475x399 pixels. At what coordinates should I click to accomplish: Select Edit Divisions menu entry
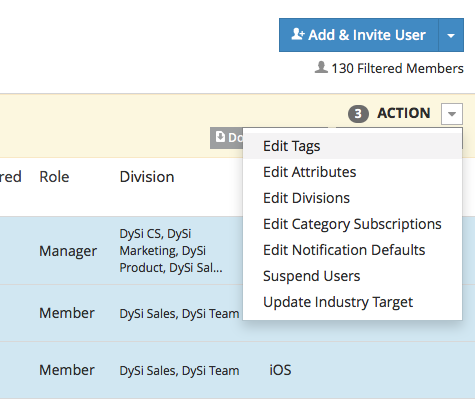tap(353, 198)
